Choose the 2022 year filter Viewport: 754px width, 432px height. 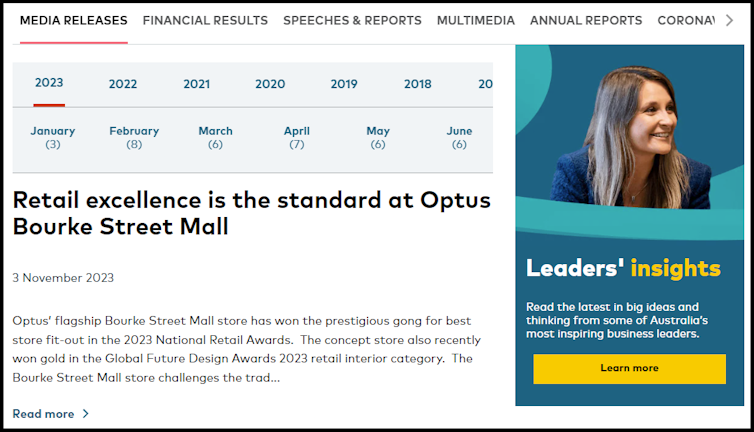123,84
